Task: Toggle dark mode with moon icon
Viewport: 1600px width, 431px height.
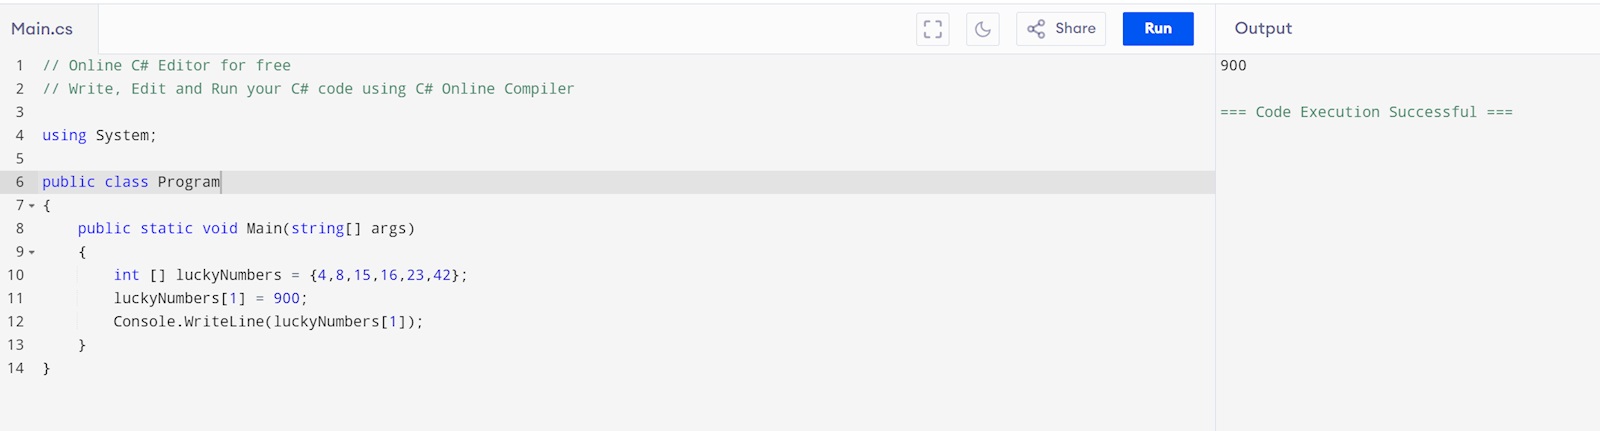Action: [982, 29]
